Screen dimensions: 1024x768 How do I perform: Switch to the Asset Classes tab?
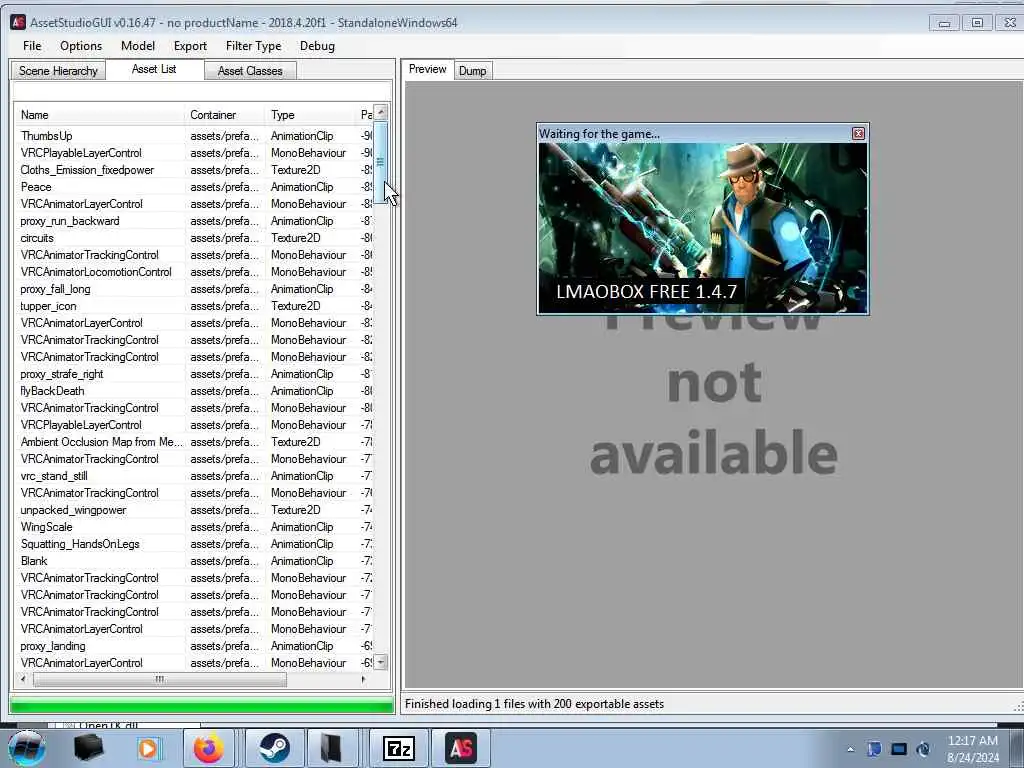250,71
